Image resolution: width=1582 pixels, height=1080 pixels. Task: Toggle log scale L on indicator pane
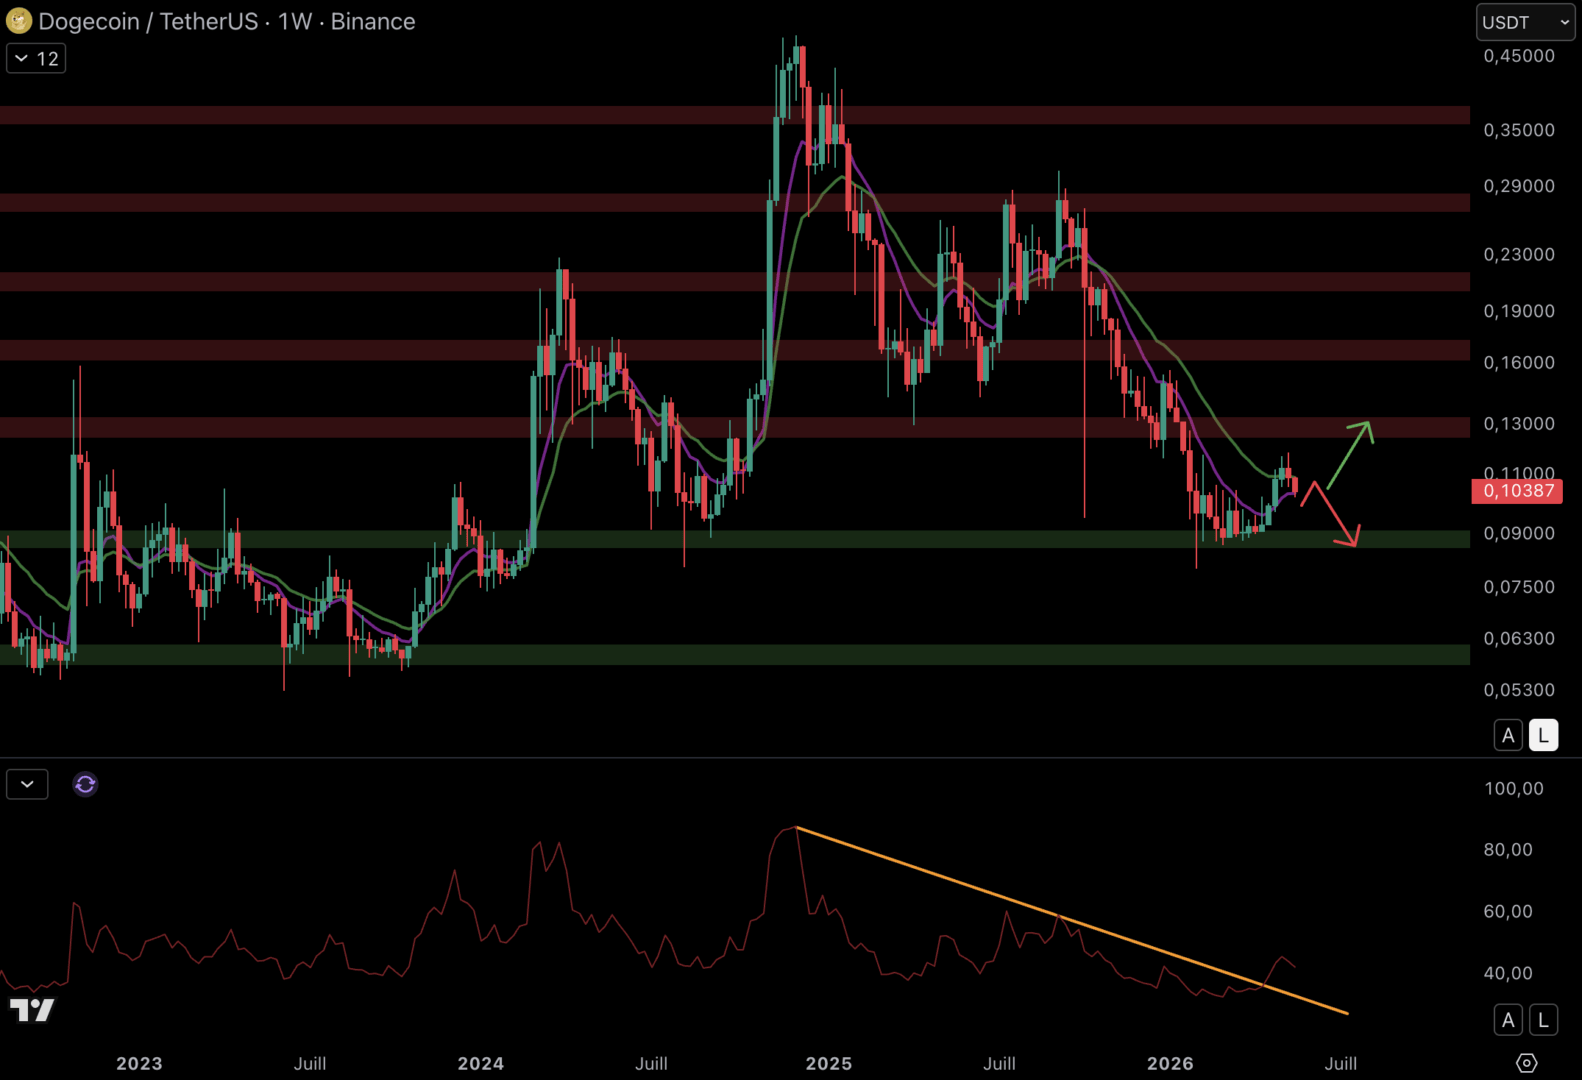pyautogui.click(x=1543, y=1020)
